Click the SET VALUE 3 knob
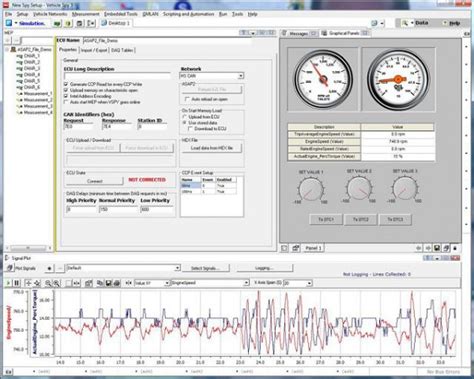Image resolution: width=474 pixels, height=379 pixels. (x=404, y=188)
